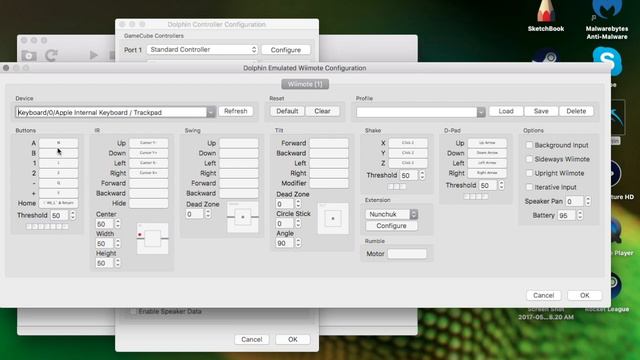Adjust the IR Height stepper

point(118,263)
